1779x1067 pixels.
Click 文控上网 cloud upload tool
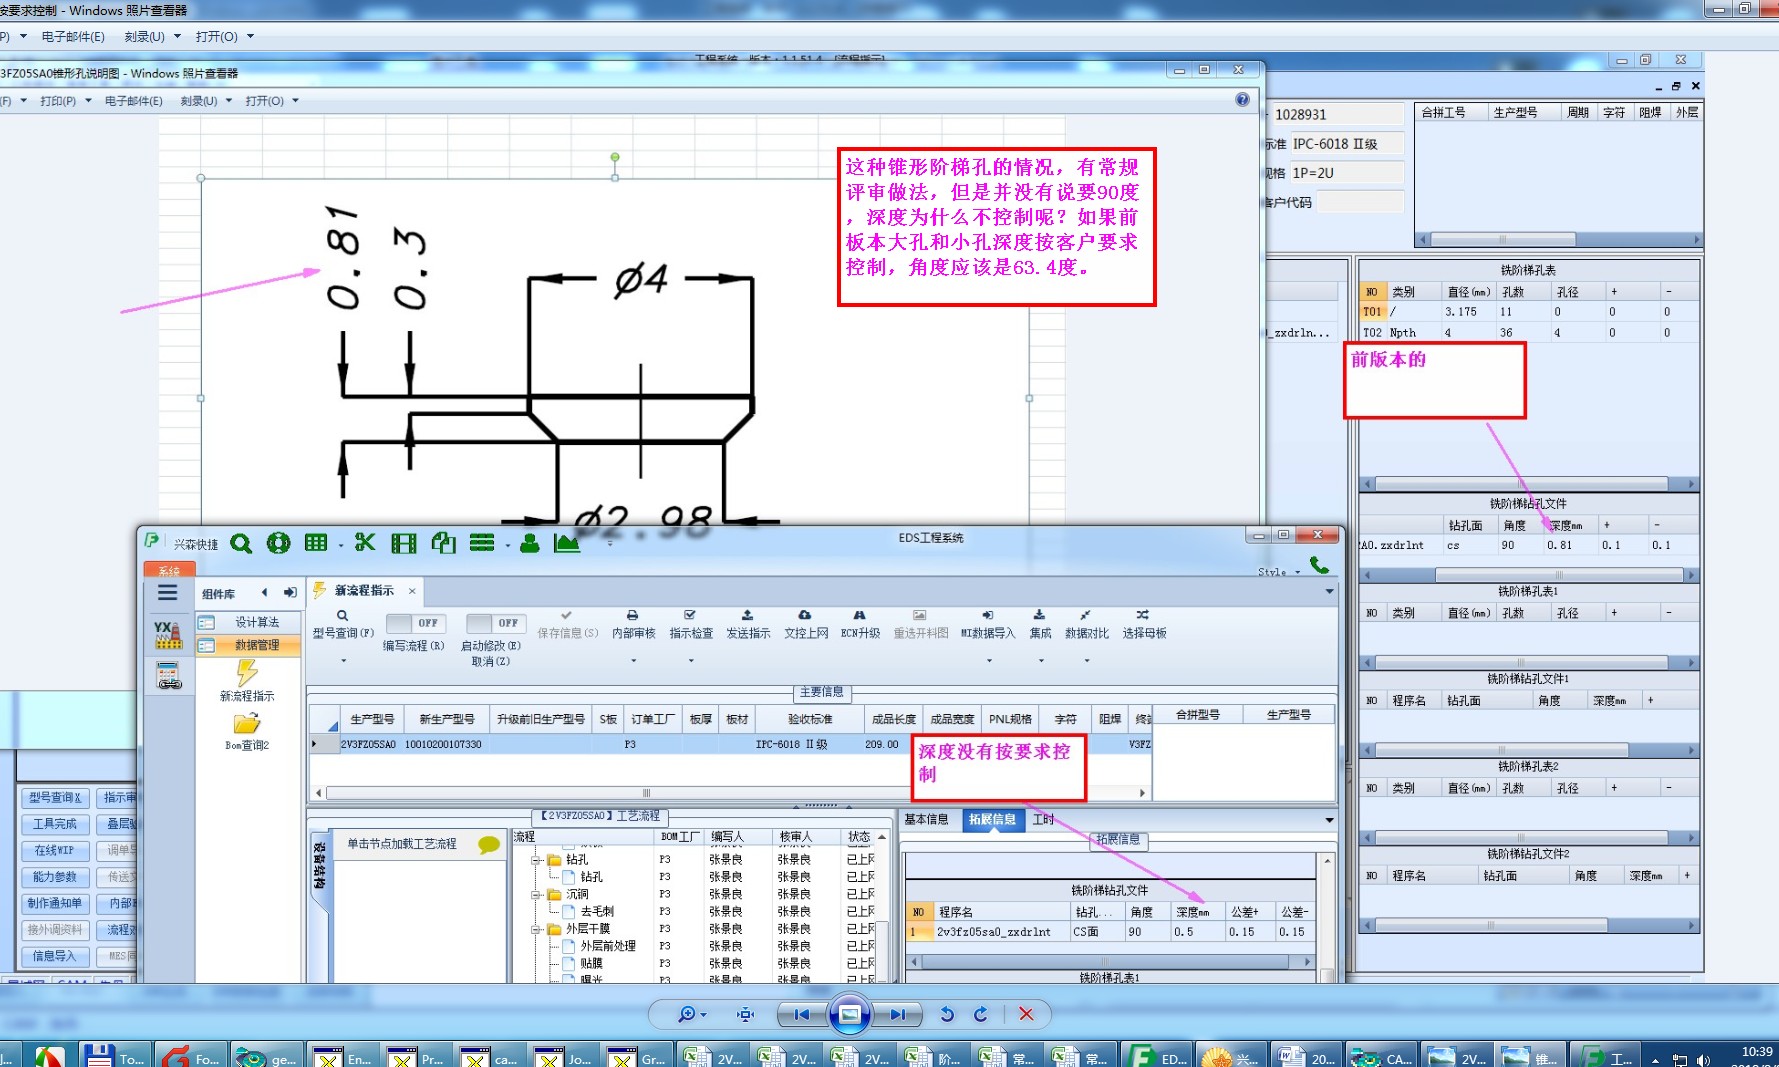[806, 624]
